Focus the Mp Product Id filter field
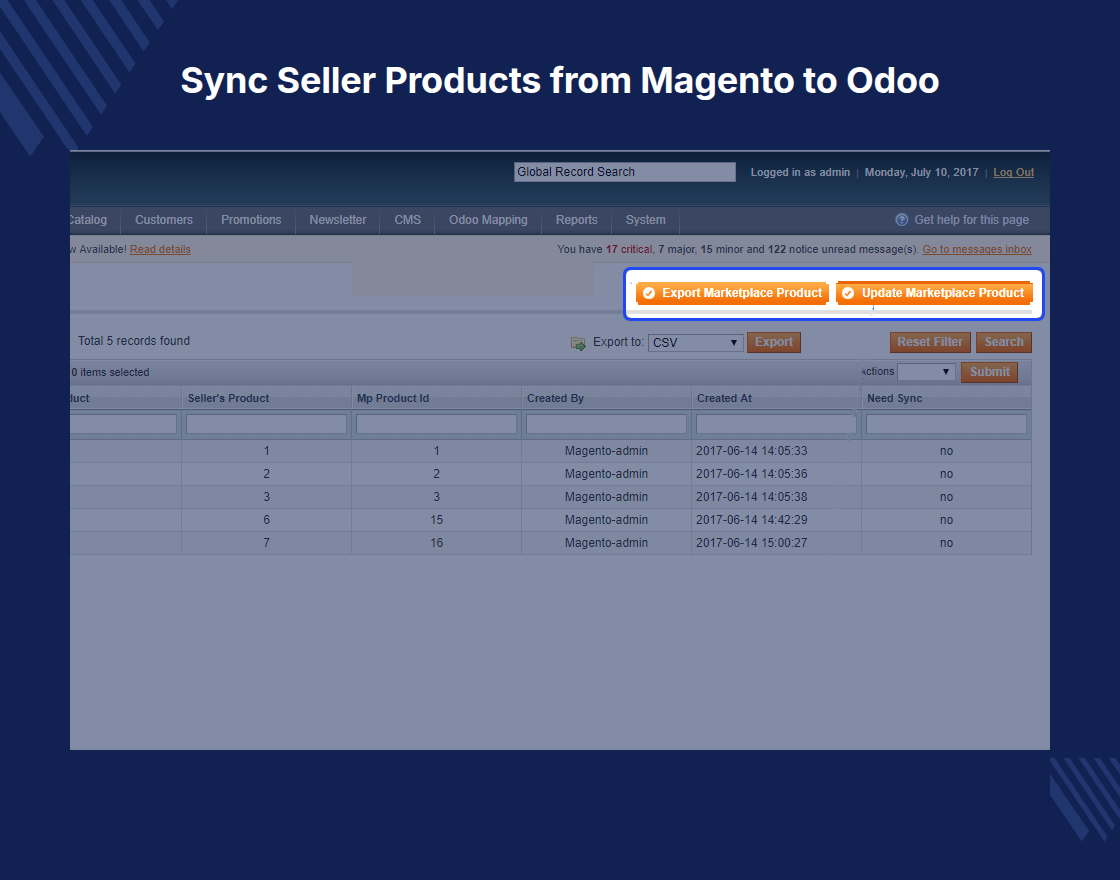 coord(436,424)
